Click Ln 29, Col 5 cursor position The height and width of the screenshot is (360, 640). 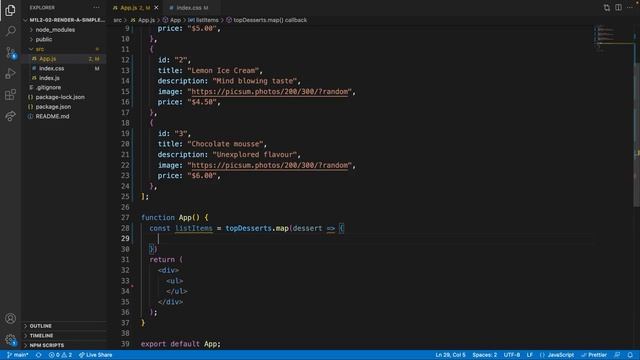point(450,355)
